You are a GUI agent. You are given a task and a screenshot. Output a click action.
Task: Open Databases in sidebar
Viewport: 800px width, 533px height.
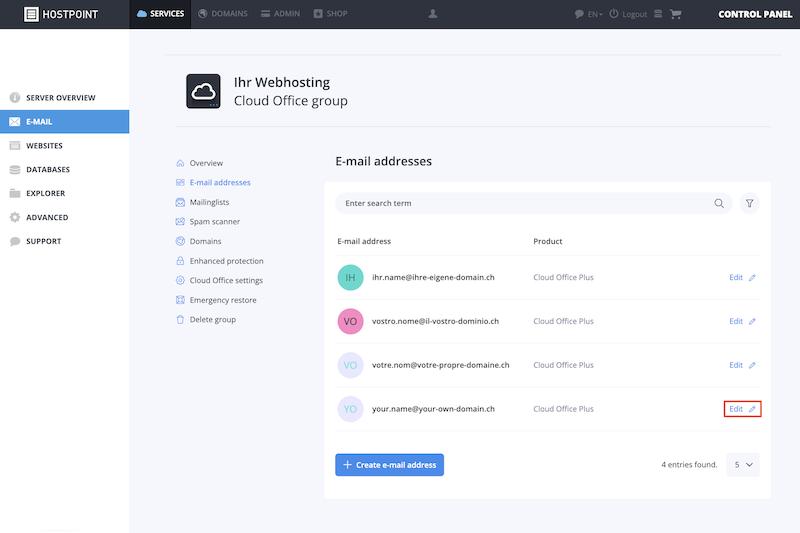[64, 169]
